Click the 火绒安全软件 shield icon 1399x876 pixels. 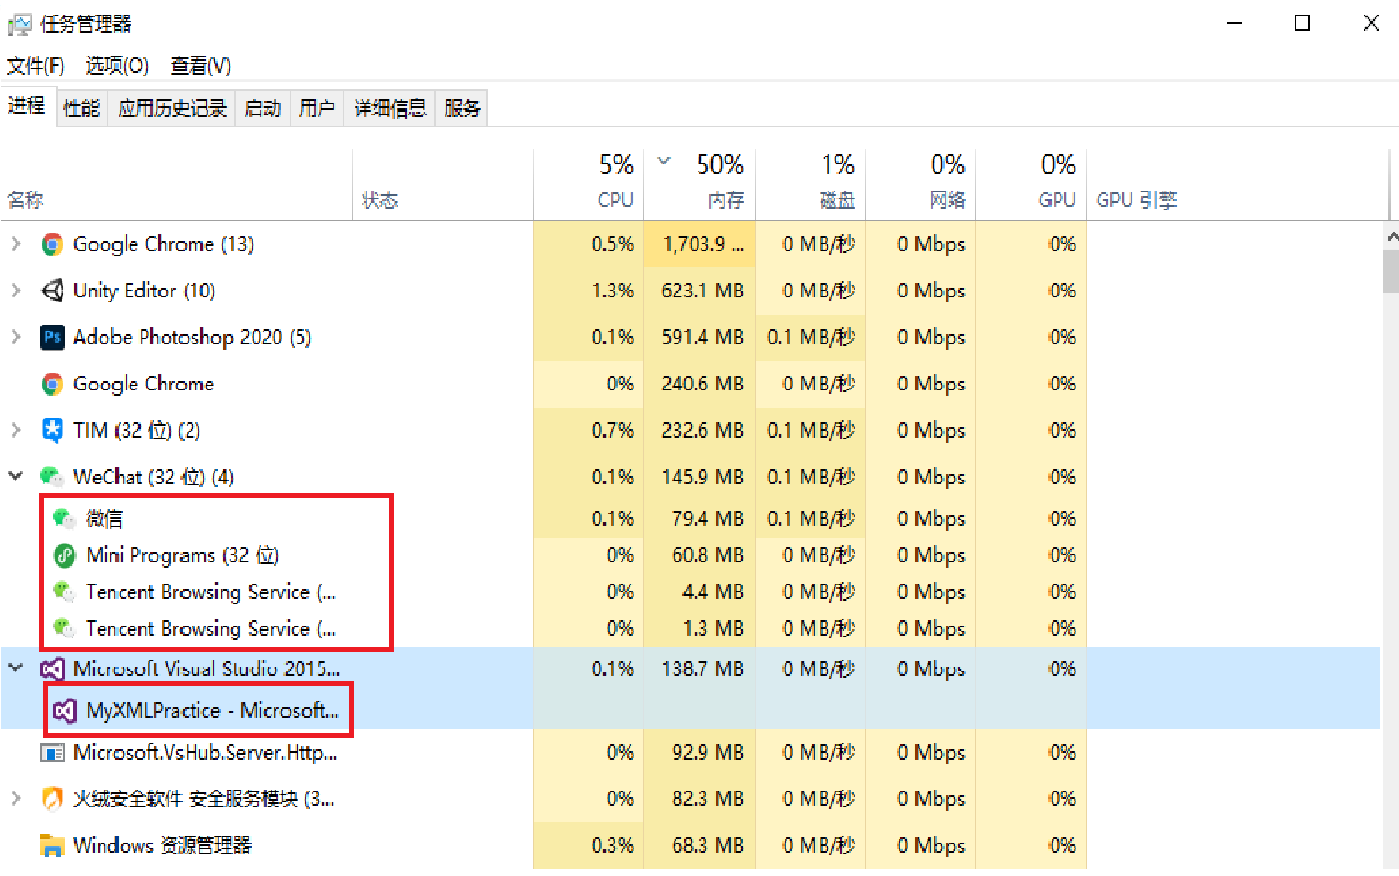(52, 799)
